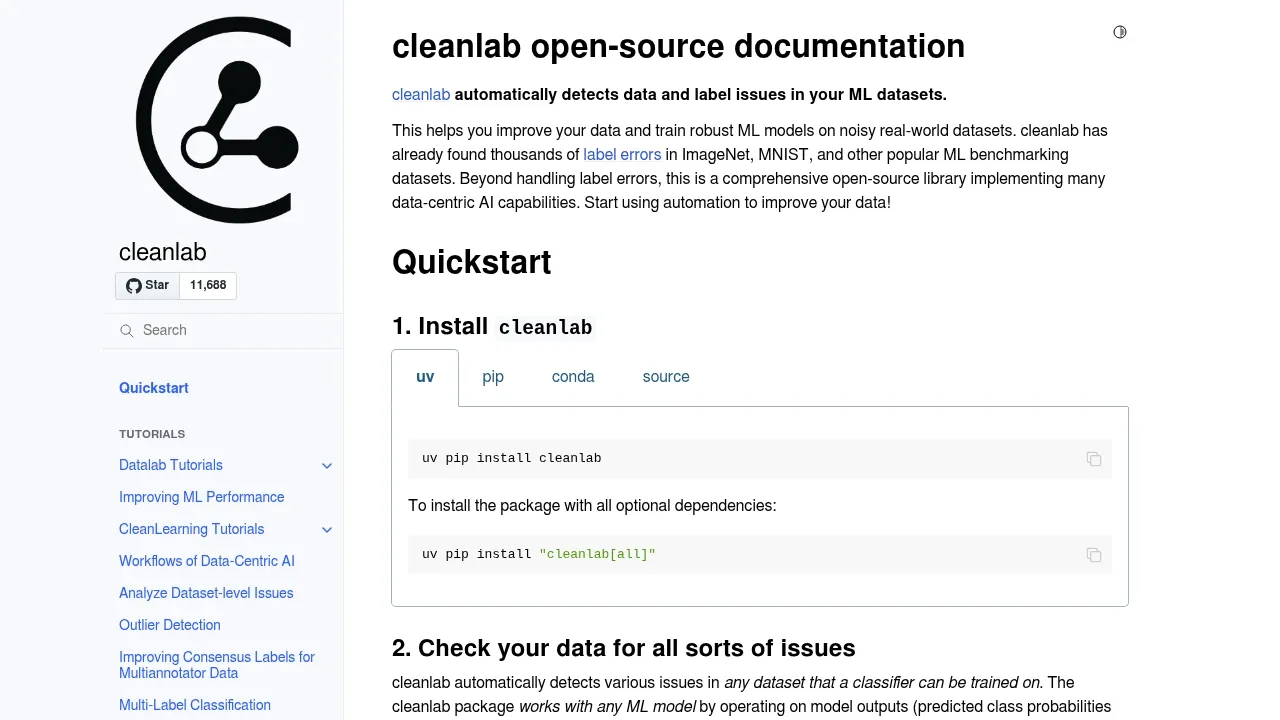Open the Quickstart sidebar link
This screenshot has width=1280, height=720.
pyautogui.click(x=154, y=388)
